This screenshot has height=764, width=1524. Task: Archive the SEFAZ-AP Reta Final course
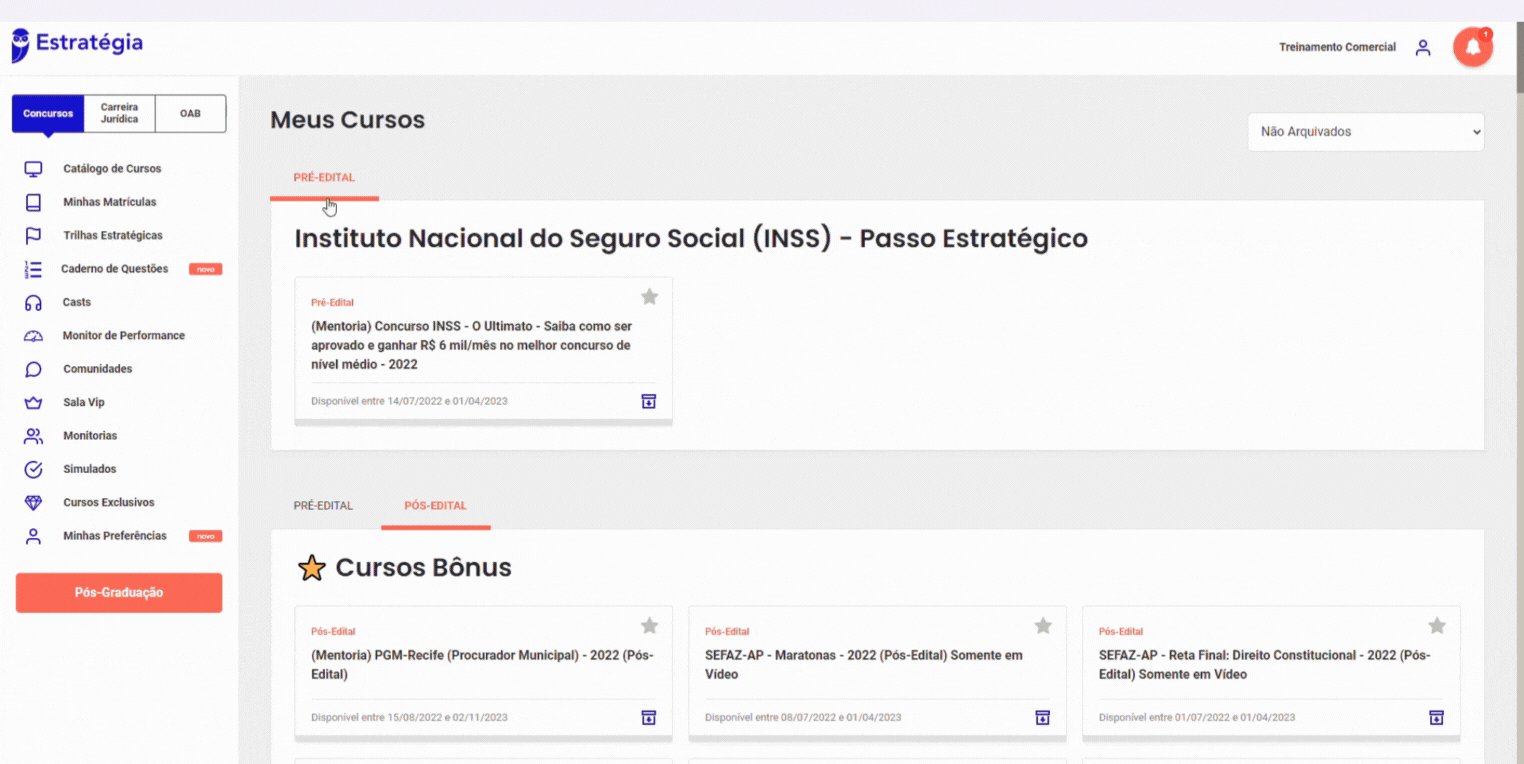[1436, 717]
